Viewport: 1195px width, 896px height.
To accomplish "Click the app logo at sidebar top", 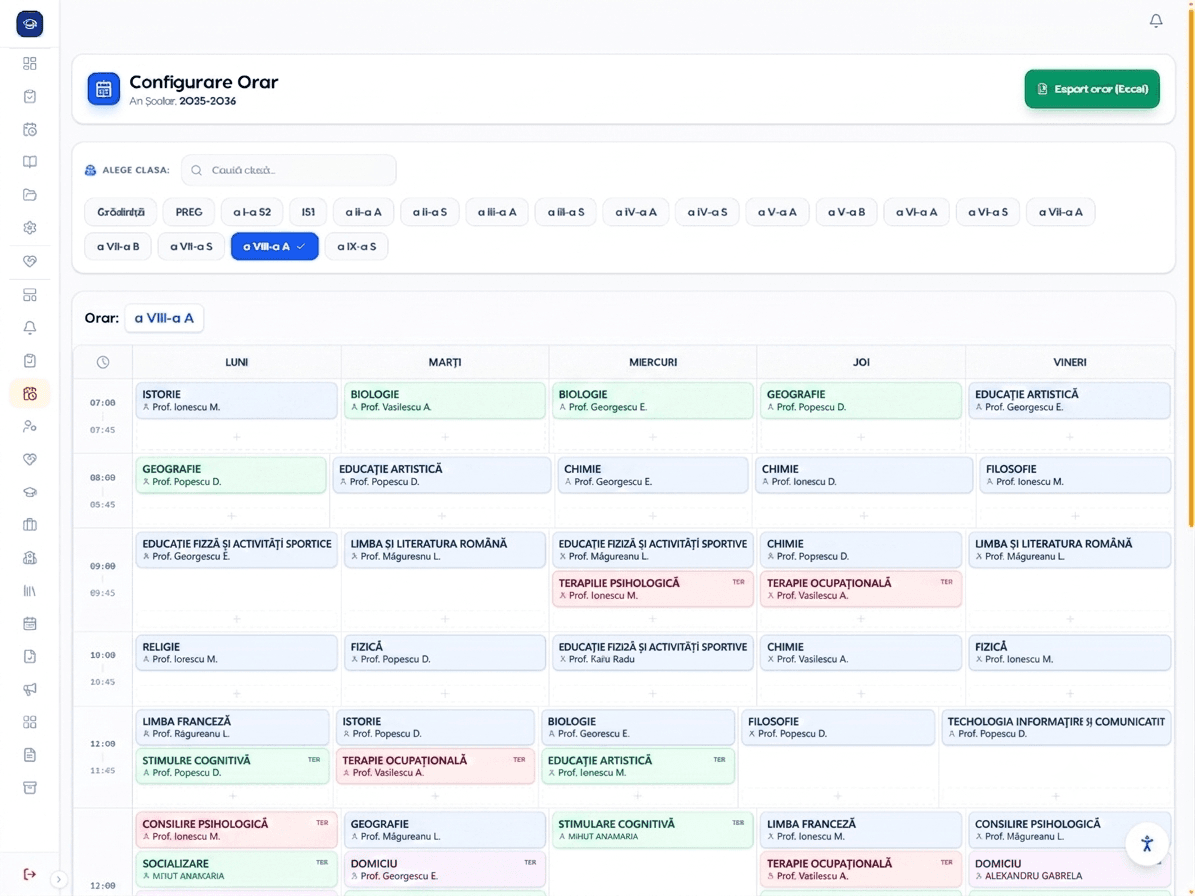I will tap(30, 24).
